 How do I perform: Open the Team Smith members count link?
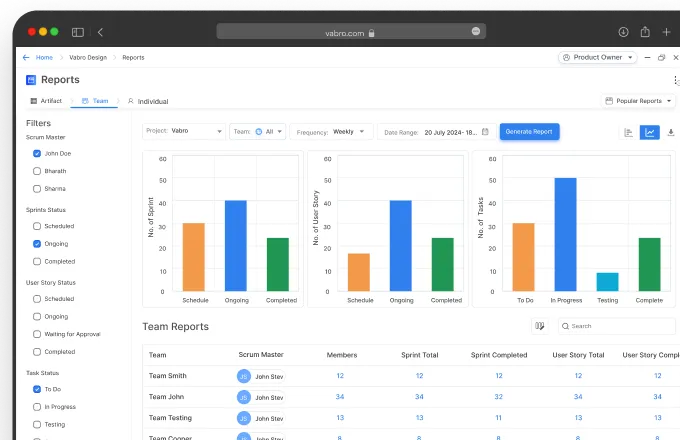pyautogui.click(x=340, y=375)
